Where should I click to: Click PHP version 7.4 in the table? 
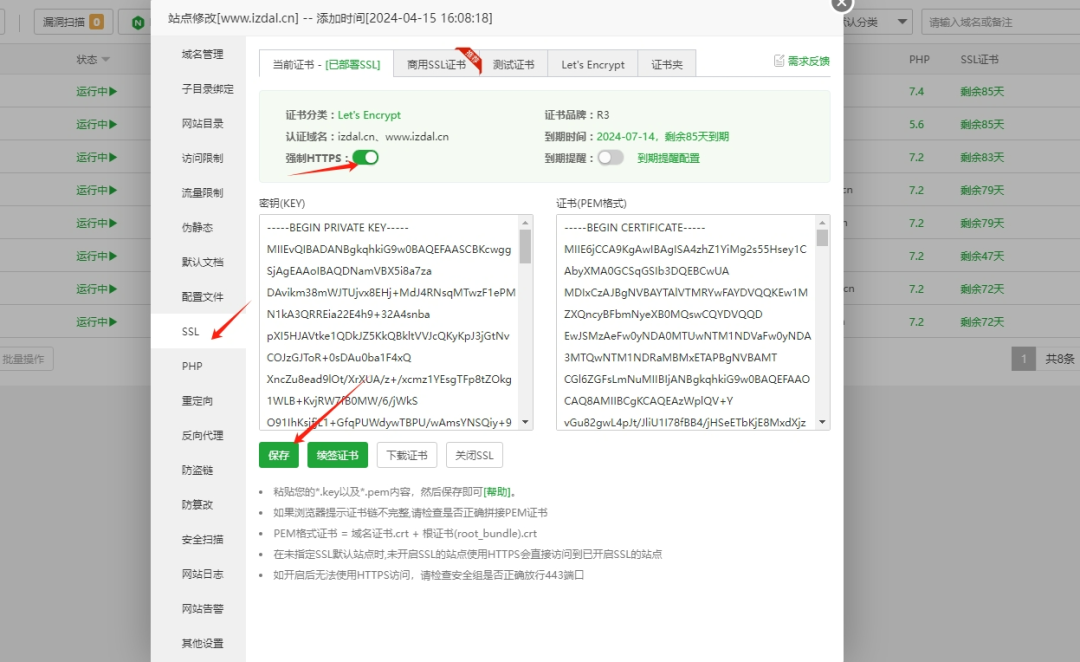coord(916,92)
